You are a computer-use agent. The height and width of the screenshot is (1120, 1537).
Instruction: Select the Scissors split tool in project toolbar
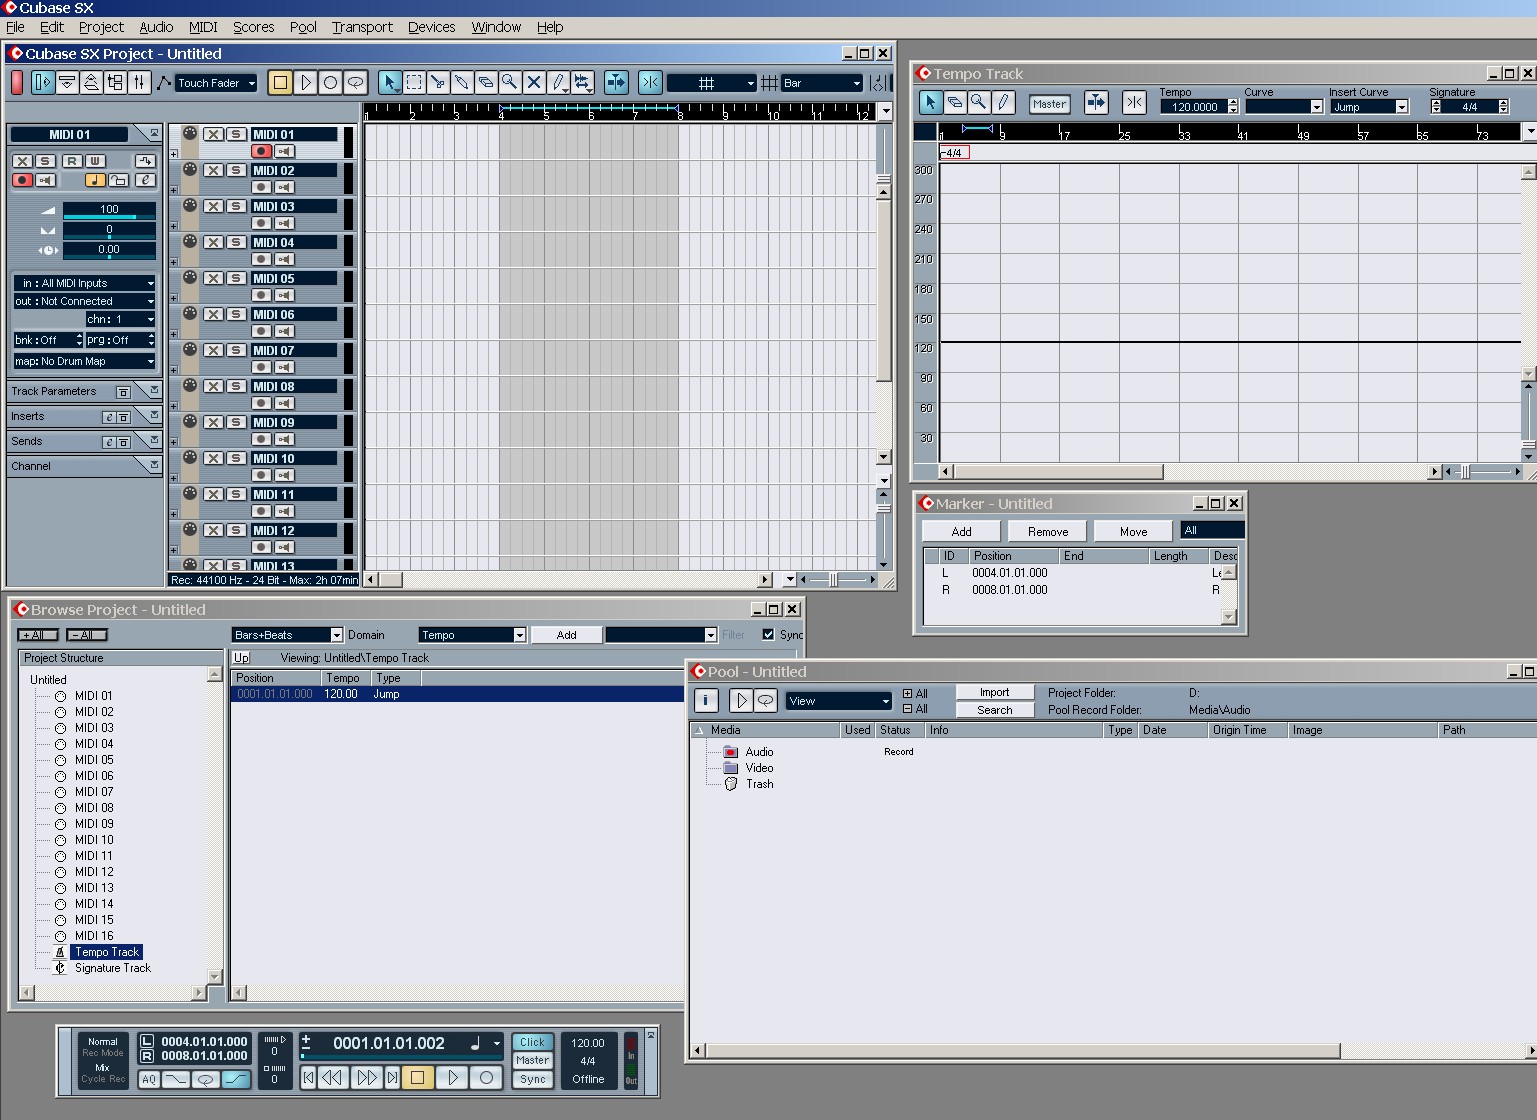[438, 83]
